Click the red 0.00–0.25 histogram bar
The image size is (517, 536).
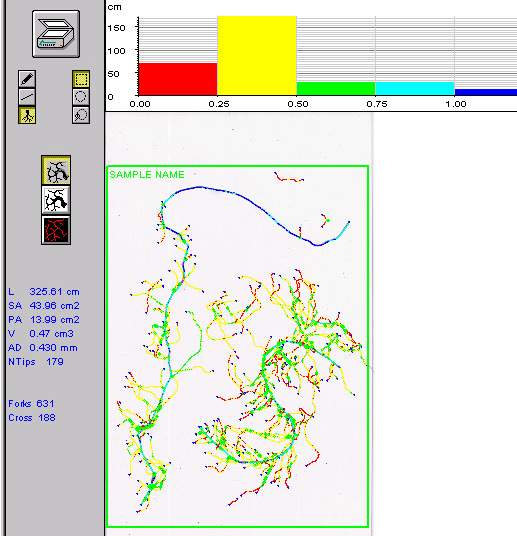tap(178, 79)
